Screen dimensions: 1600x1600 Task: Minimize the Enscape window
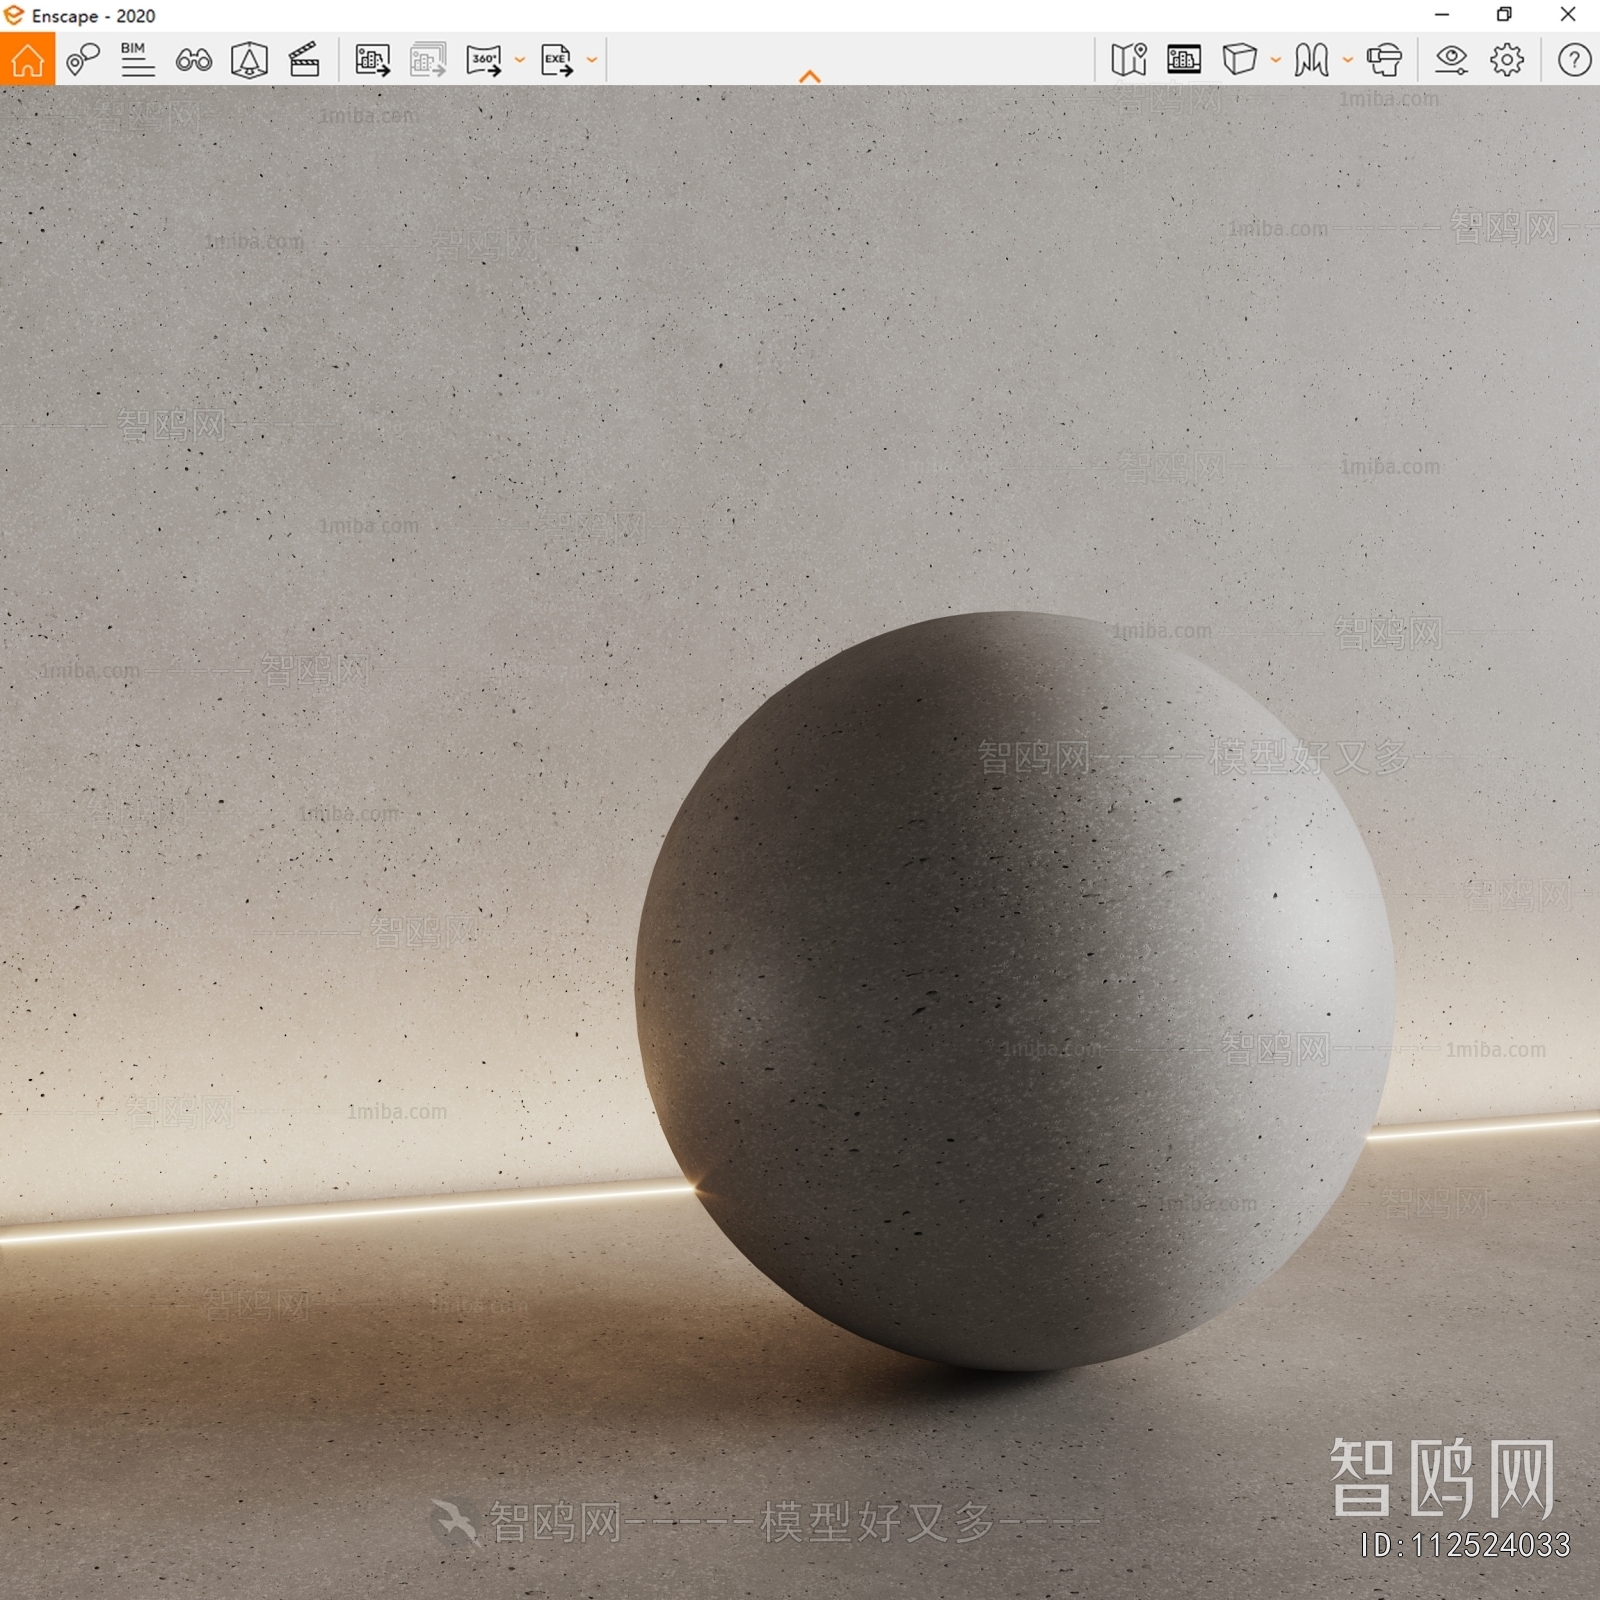click(x=1442, y=15)
